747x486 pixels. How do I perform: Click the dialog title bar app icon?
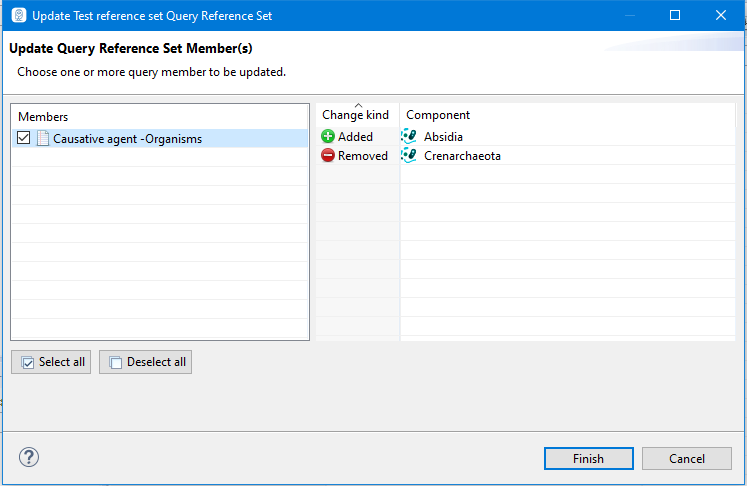click(18, 16)
